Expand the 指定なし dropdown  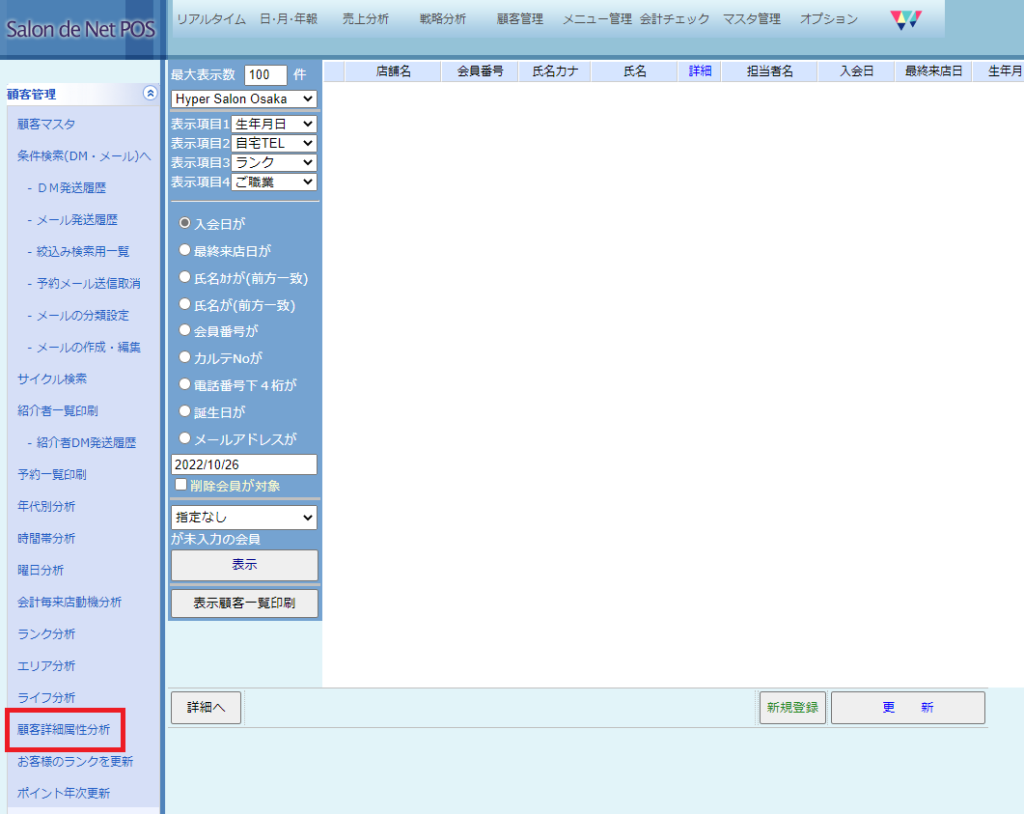pyautogui.click(x=244, y=518)
